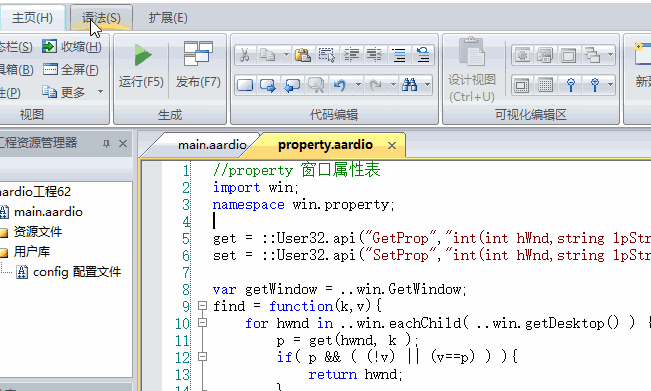Click the next bookmark icon
Viewport: 651px width, 391px height.
[268, 85]
